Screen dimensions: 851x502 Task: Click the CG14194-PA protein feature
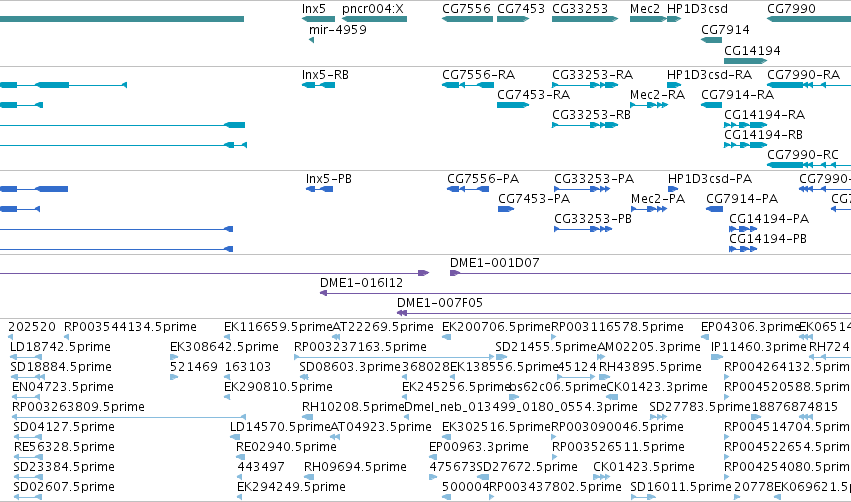tap(743, 229)
